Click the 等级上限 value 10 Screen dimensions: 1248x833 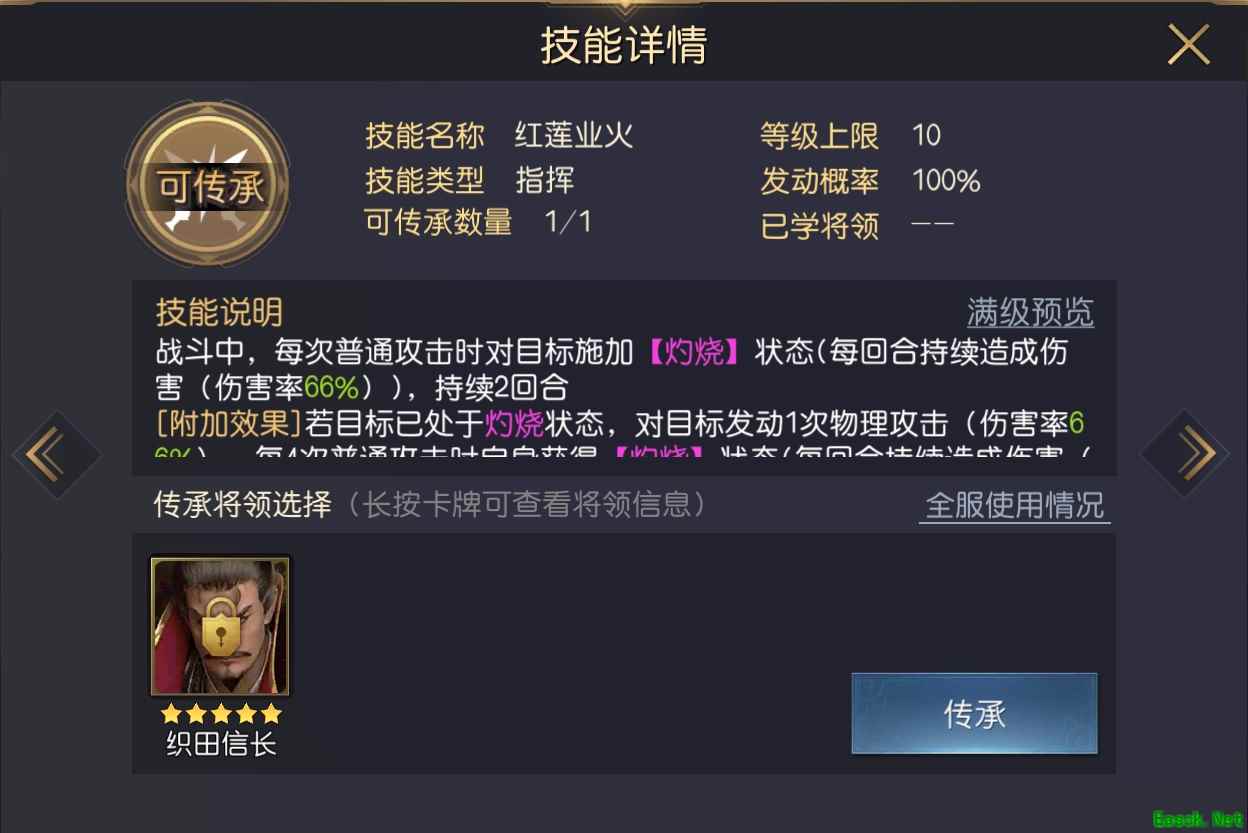coord(926,135)
